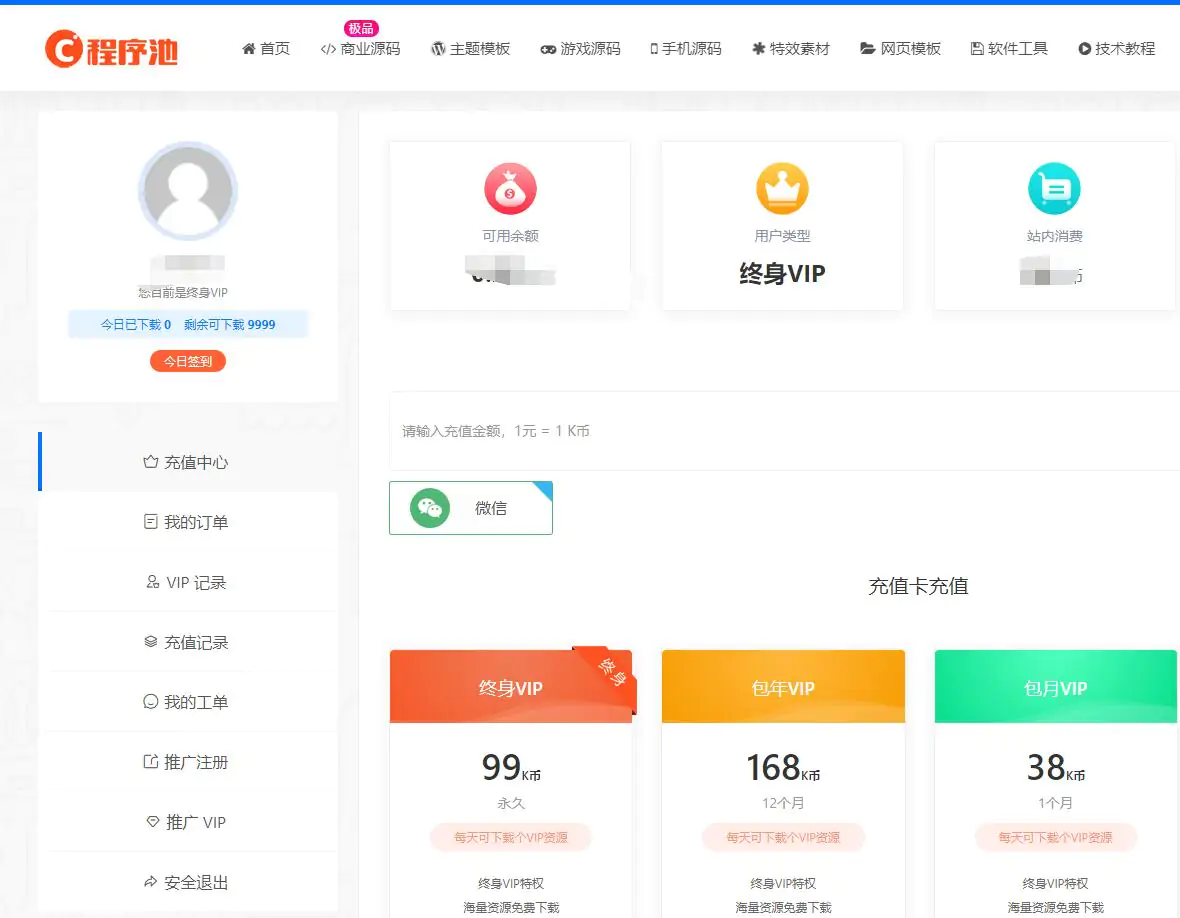
Task: Select the 终身VIP plan card header
Action: point(511,687)
